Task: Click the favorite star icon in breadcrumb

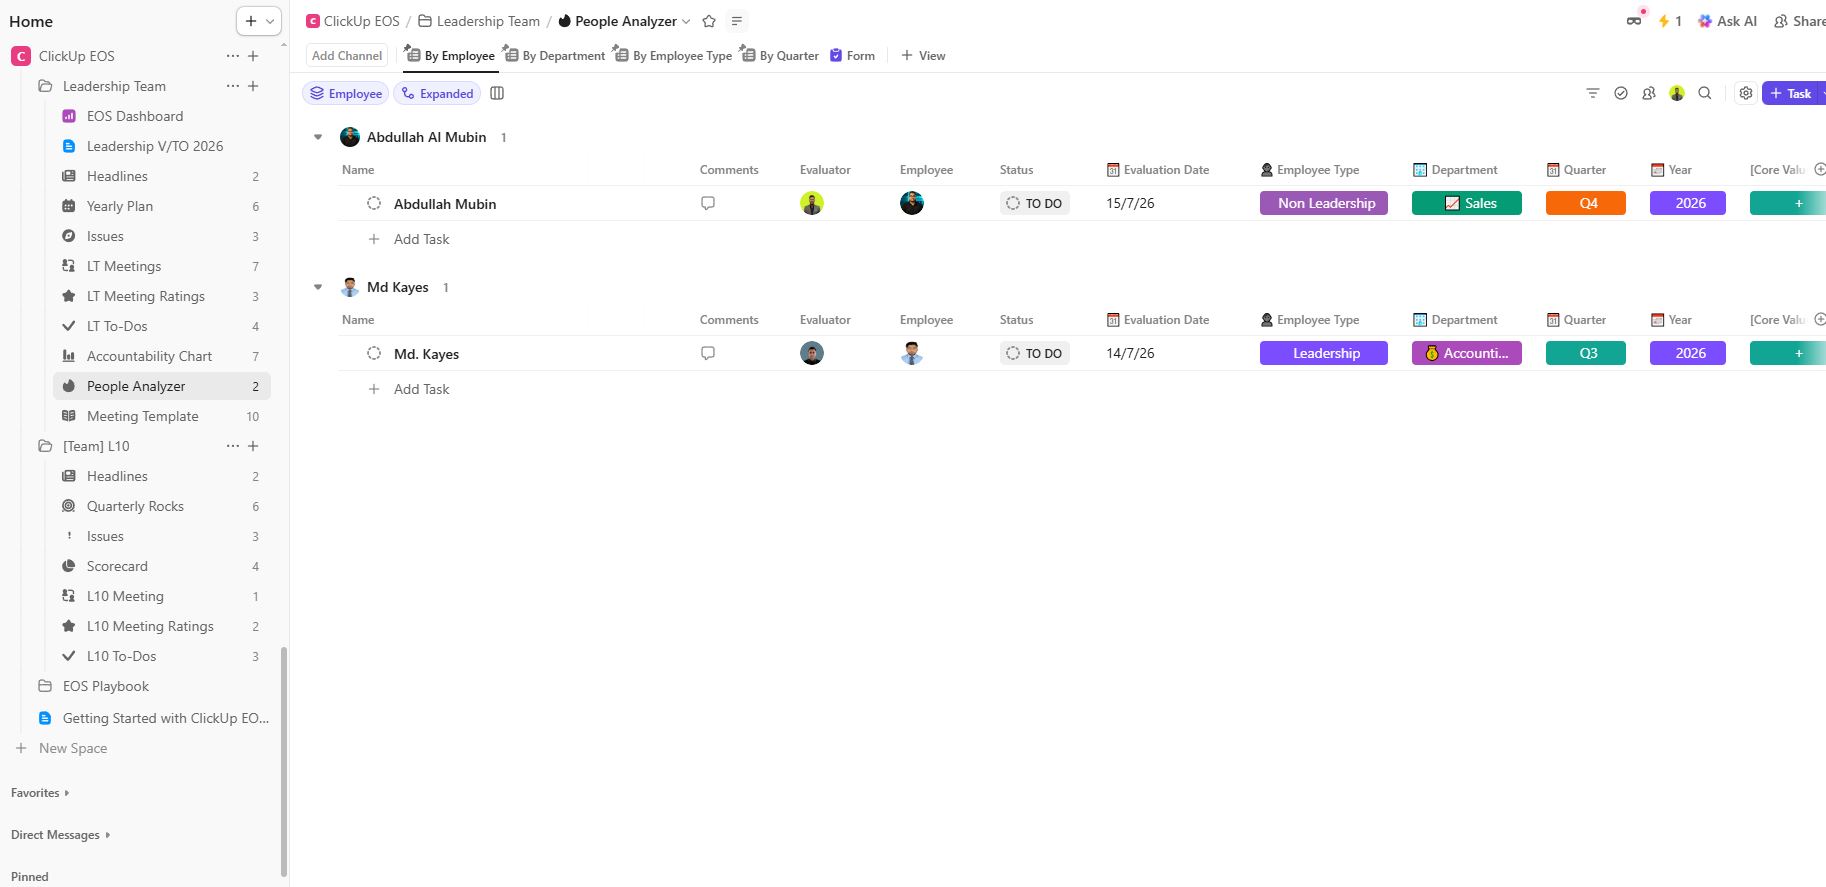Action: pyautogui.click(x=709, y=21)
